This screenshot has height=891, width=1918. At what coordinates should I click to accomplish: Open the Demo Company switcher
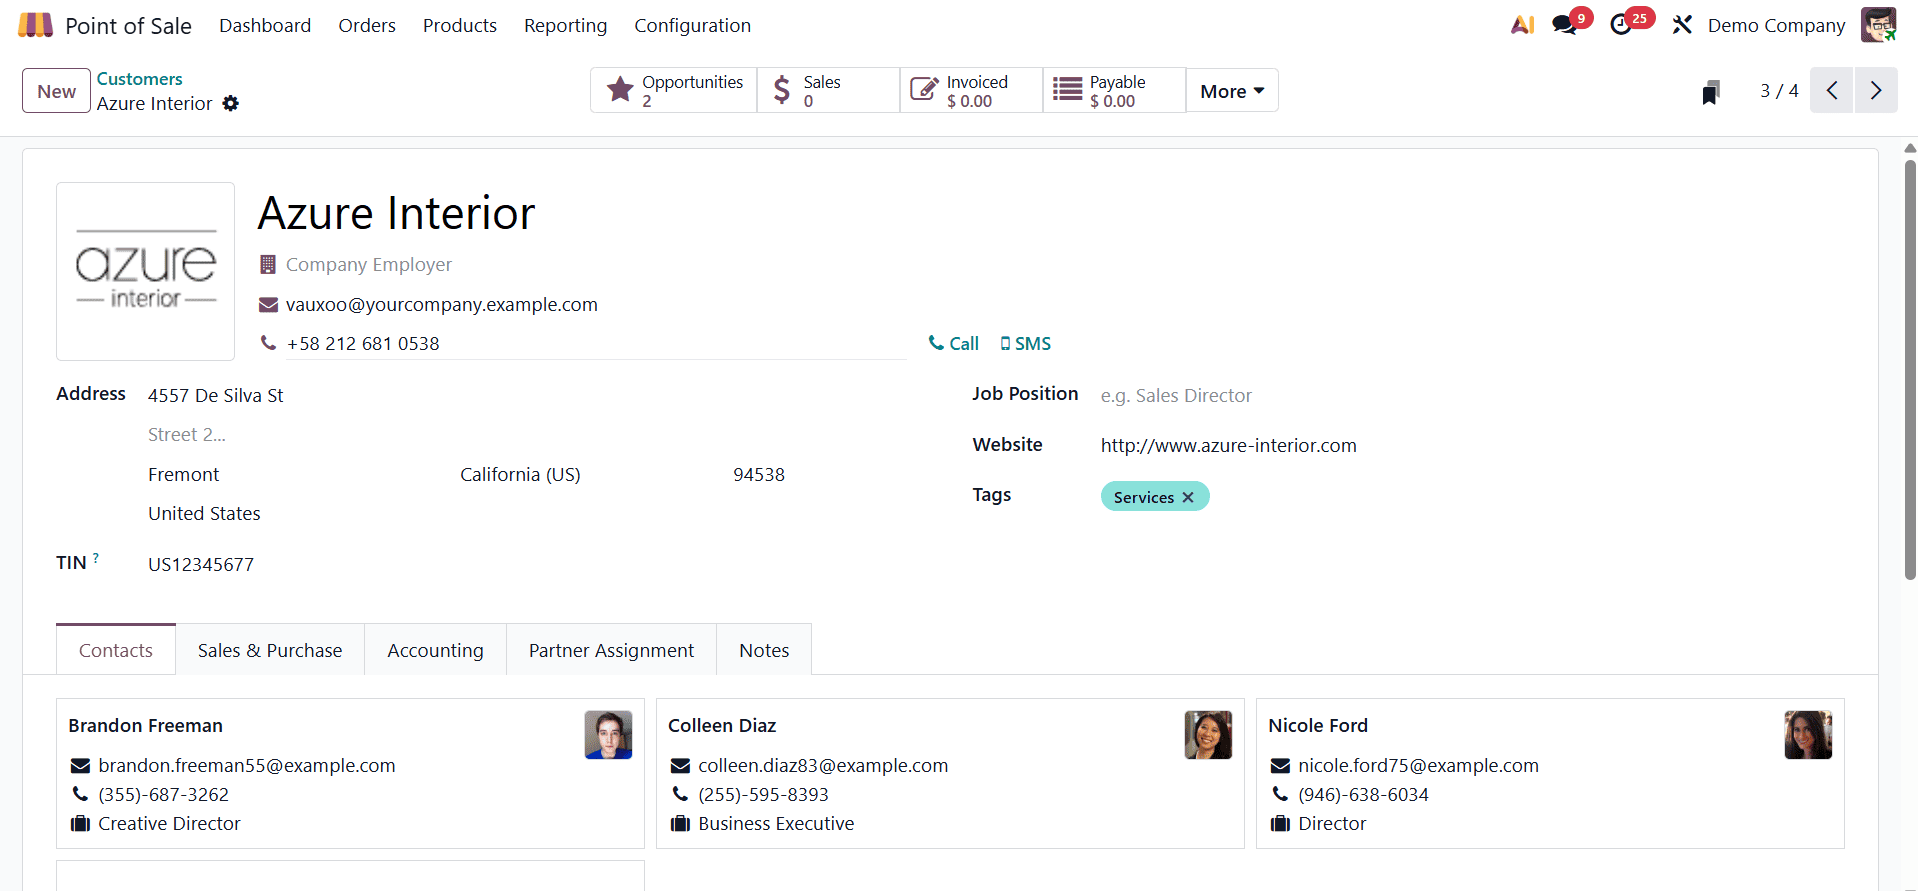tap(1776, 25)
